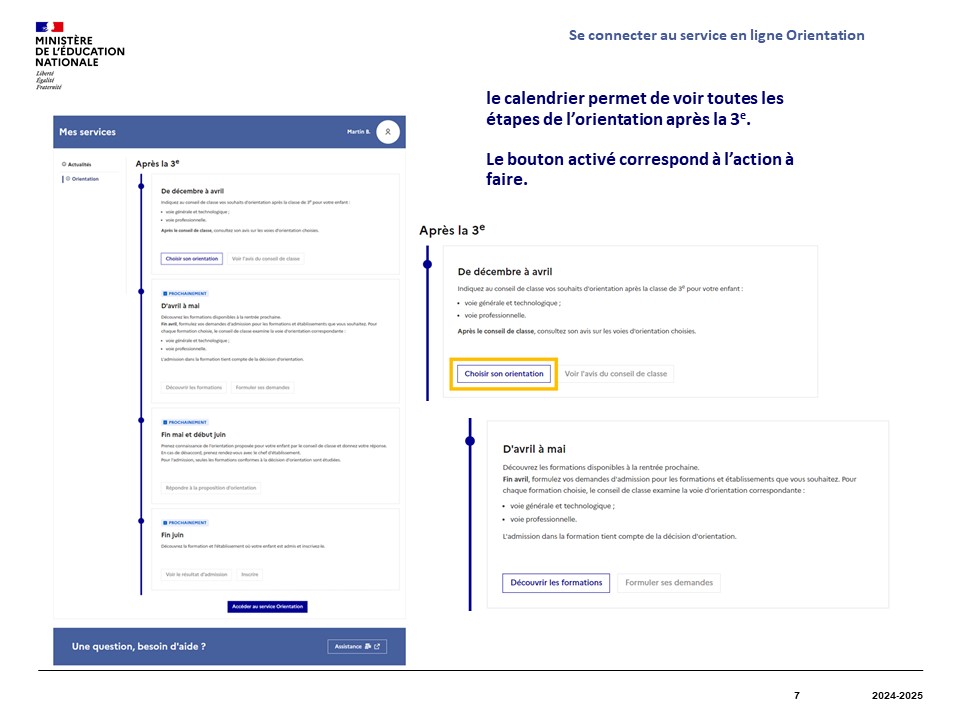Click the Prochainement badge above "Fin juin"
960x720 pixels.
point(184,522)
